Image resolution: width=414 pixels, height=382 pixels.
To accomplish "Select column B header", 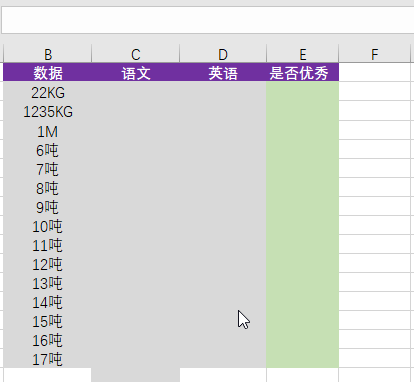I will click(47, 54).
